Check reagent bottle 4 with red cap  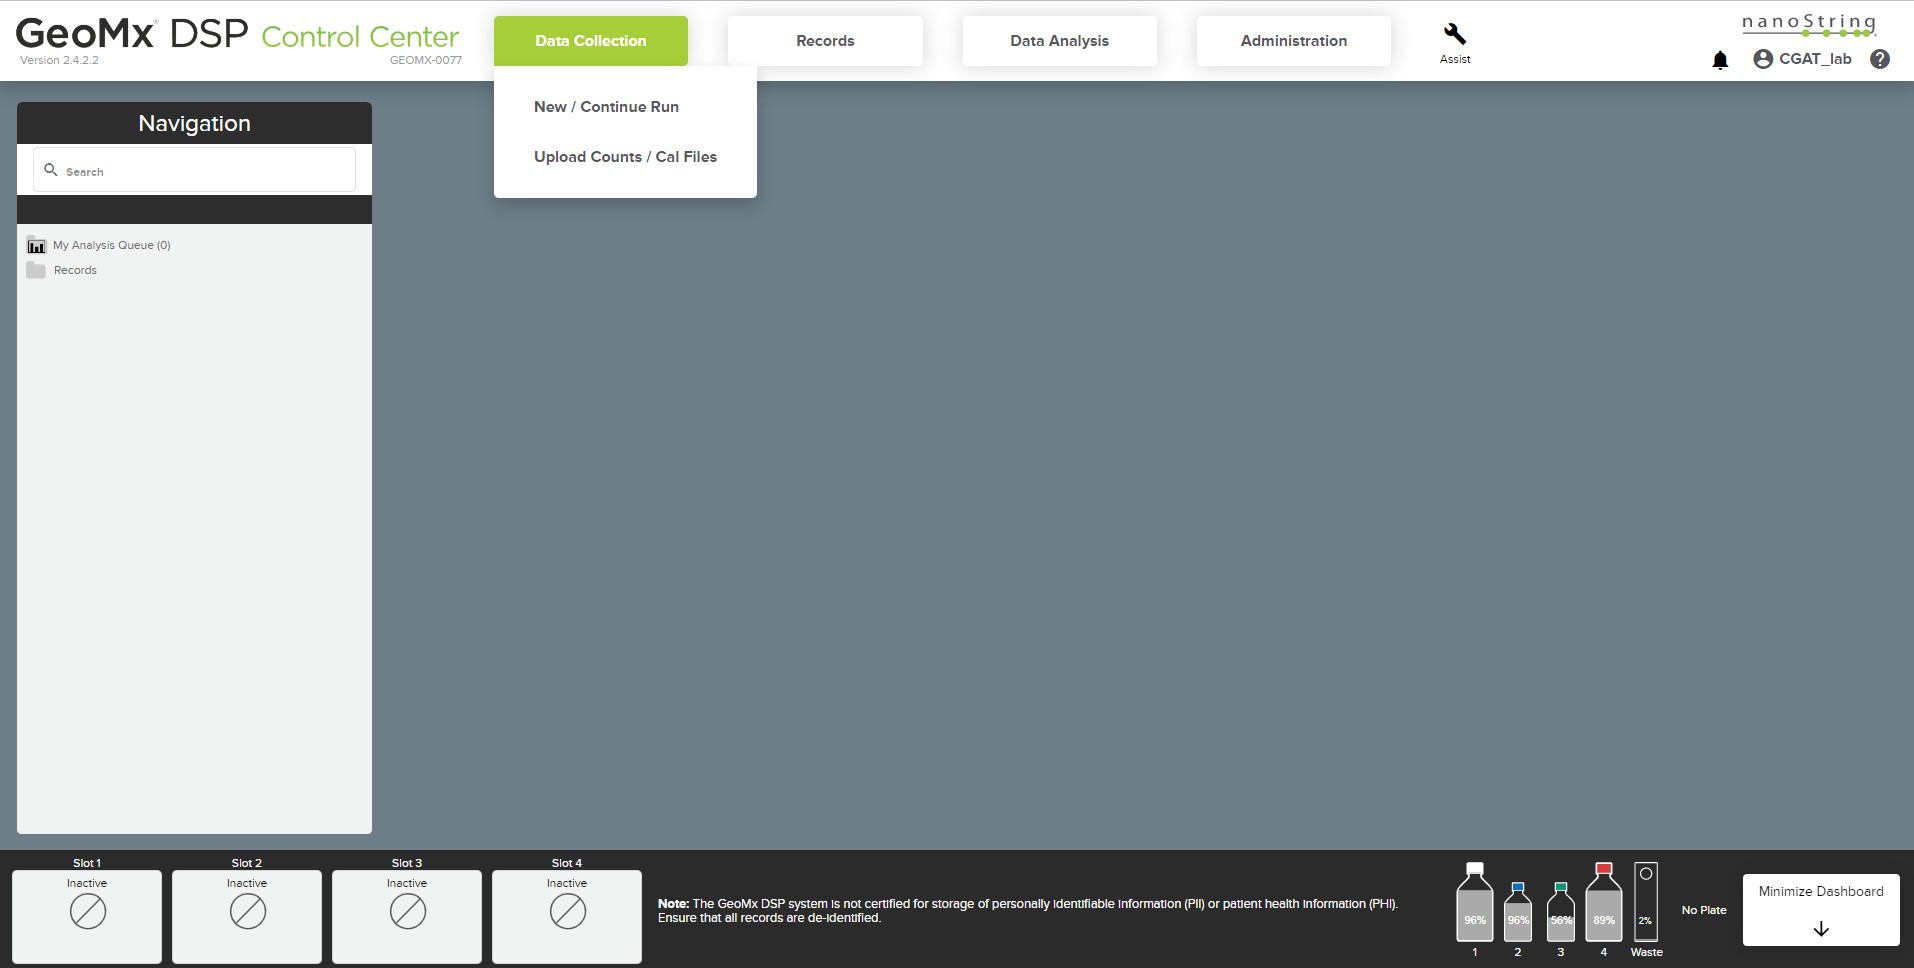pyautogui.click(x=1604, y=902)
